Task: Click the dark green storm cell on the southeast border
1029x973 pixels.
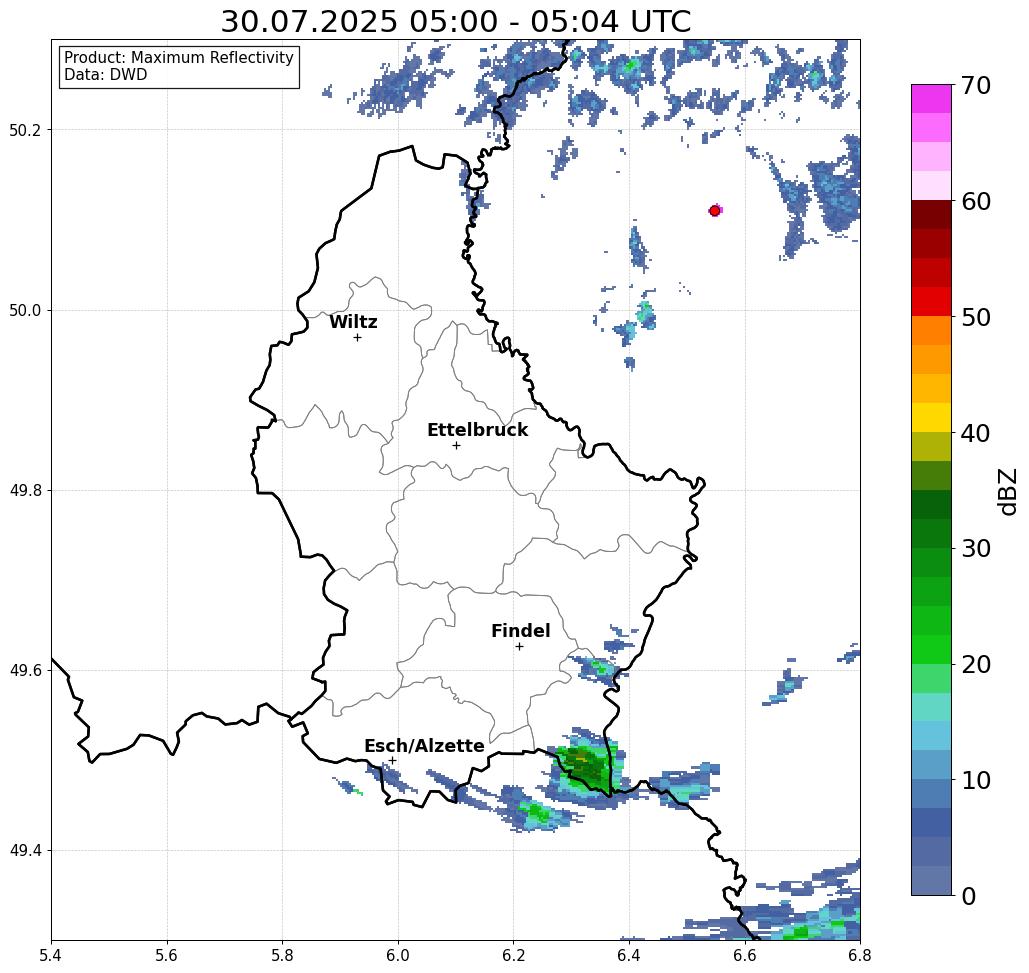Action: tap(587, 766)
